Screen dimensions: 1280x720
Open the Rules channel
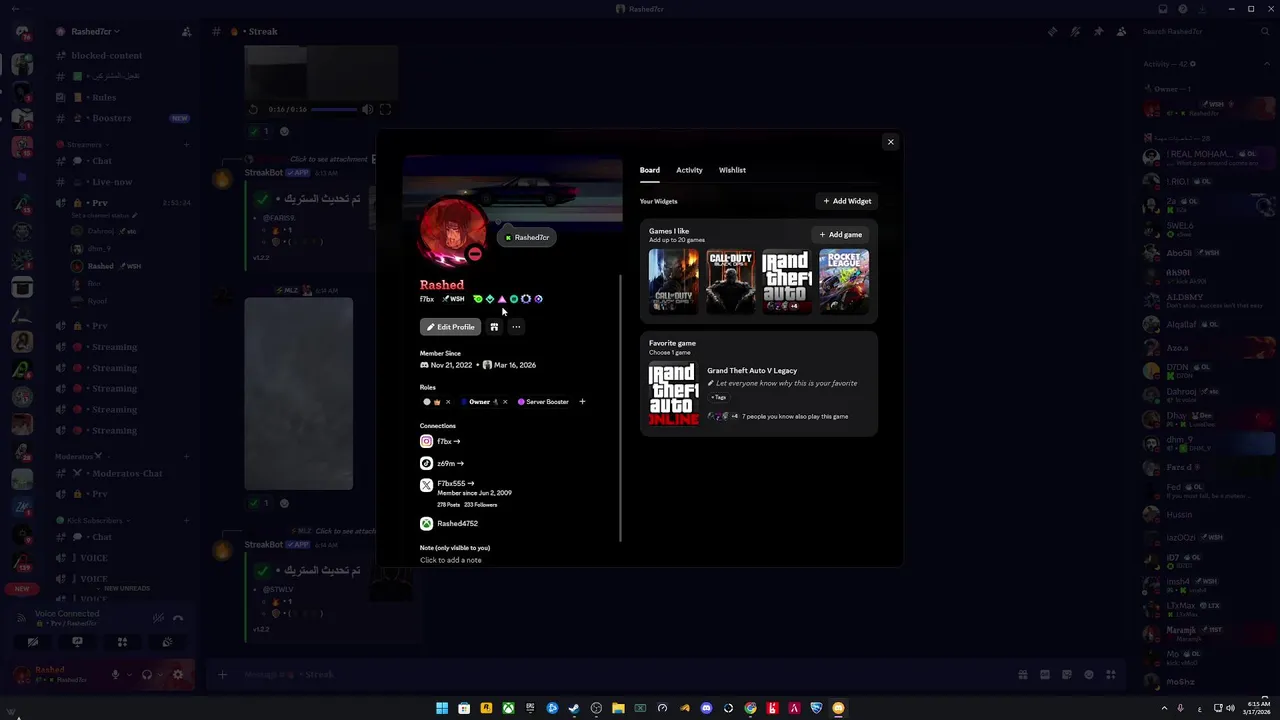[103, 97]
